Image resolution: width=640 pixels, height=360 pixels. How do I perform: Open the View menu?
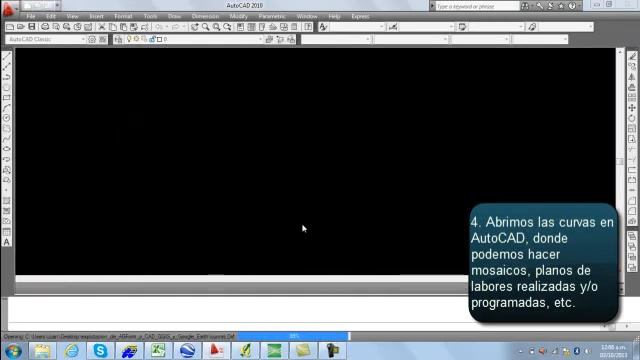click(x=72, y=16)
